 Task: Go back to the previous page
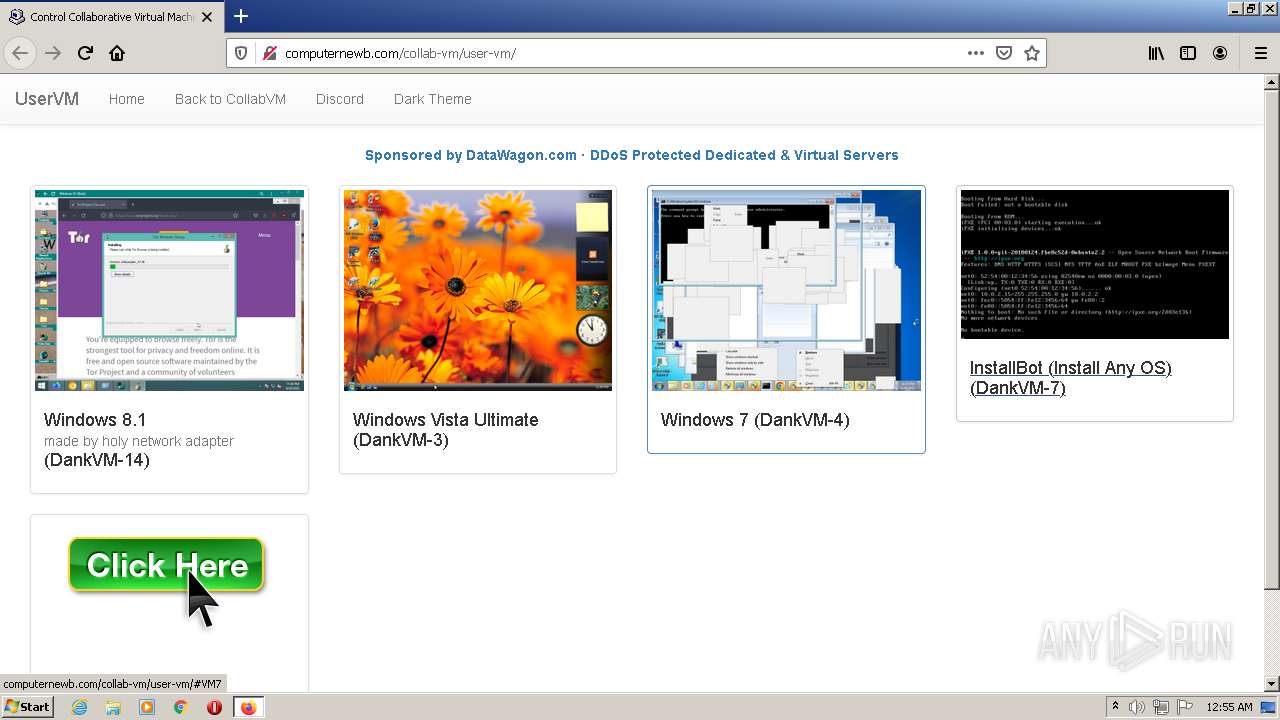click(x=20, y=53)
